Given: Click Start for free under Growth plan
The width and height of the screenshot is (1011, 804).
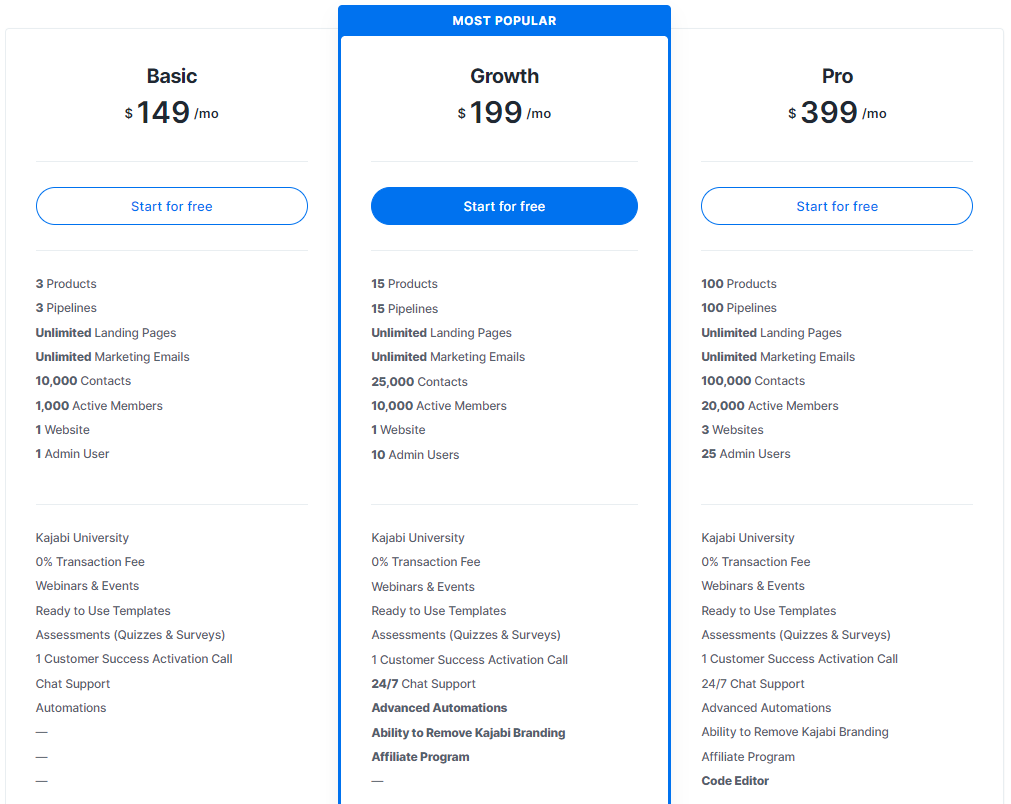Looking at the screenshot, I should click(x=504, y=206).
